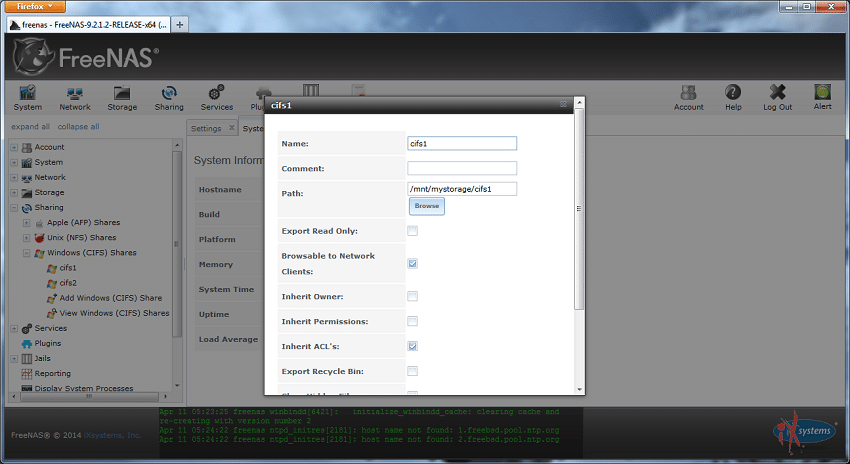
Task: Expand the Apple (AFP) Shares node
Action: [x=26, y=222]
